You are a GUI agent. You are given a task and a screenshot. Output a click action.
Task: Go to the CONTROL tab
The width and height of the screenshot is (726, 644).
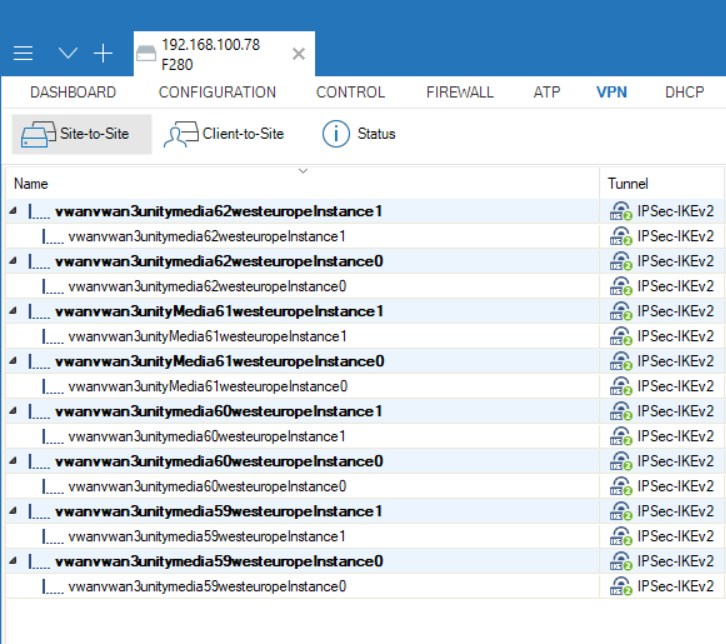click(350, 92)
